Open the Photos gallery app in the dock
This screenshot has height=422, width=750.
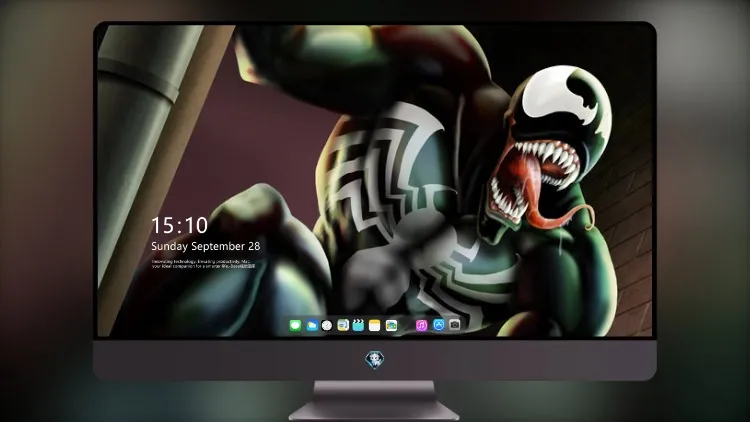391,325
